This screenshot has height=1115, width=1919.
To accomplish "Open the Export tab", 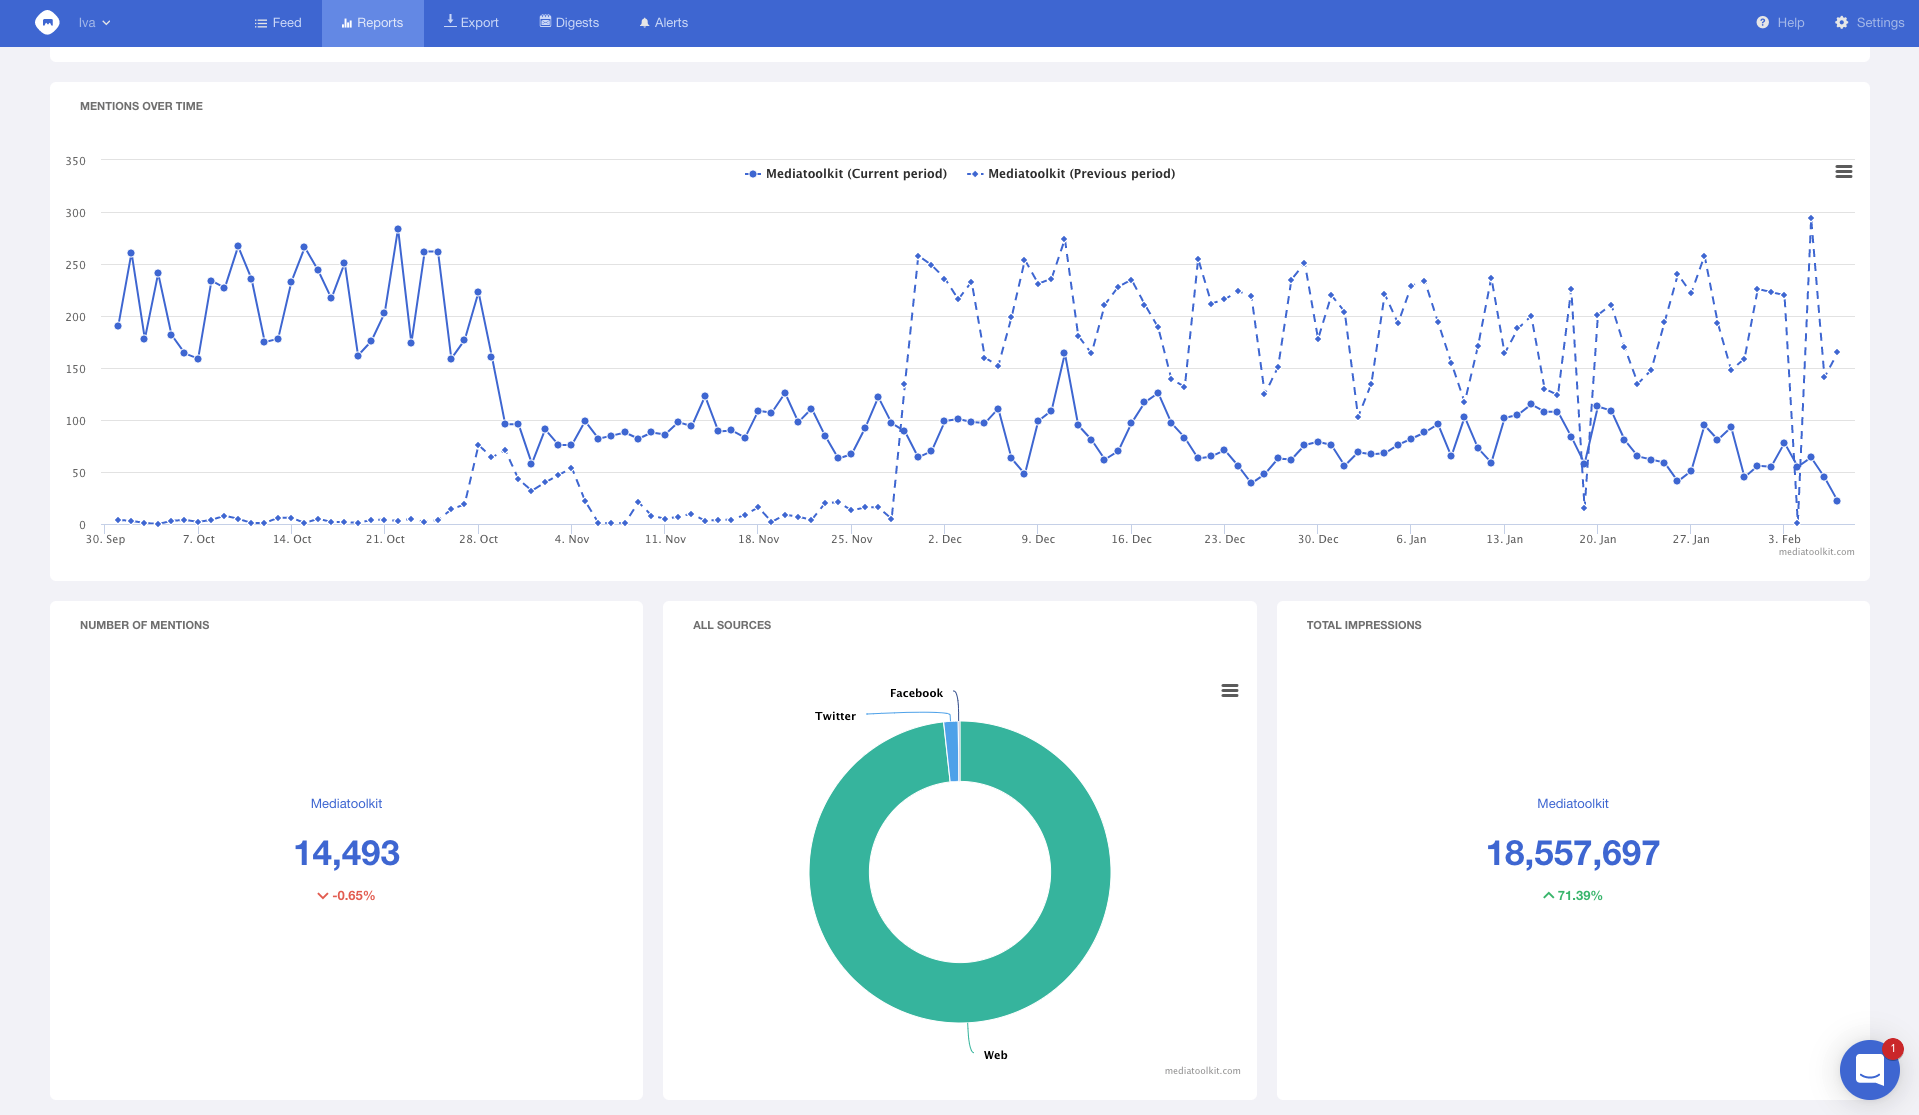I will pos(471,23).
